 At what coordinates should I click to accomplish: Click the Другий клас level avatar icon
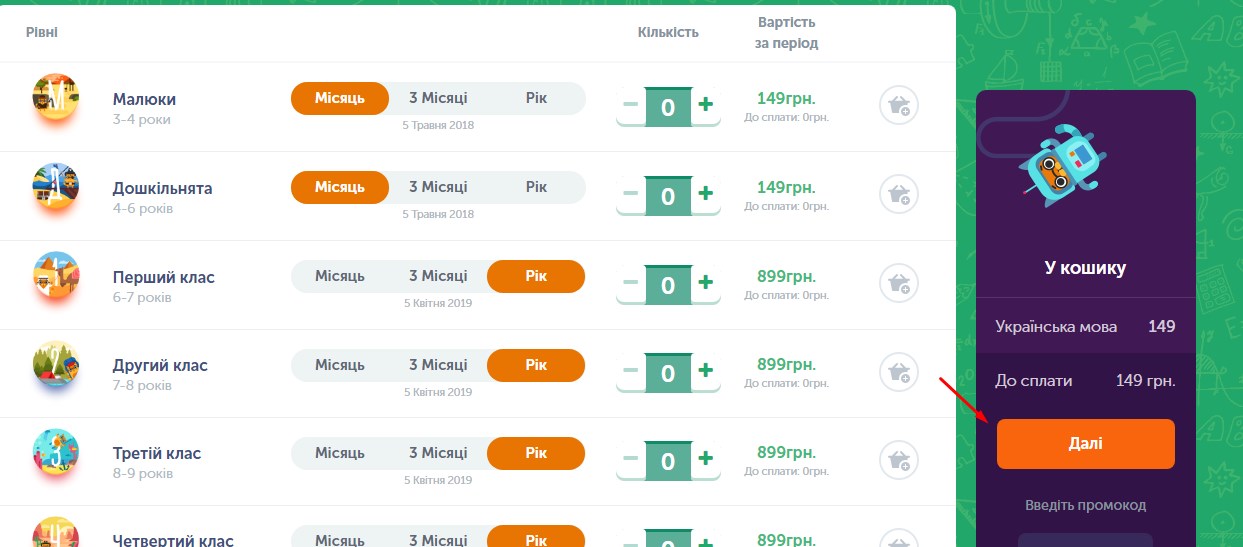click(55, 367)
